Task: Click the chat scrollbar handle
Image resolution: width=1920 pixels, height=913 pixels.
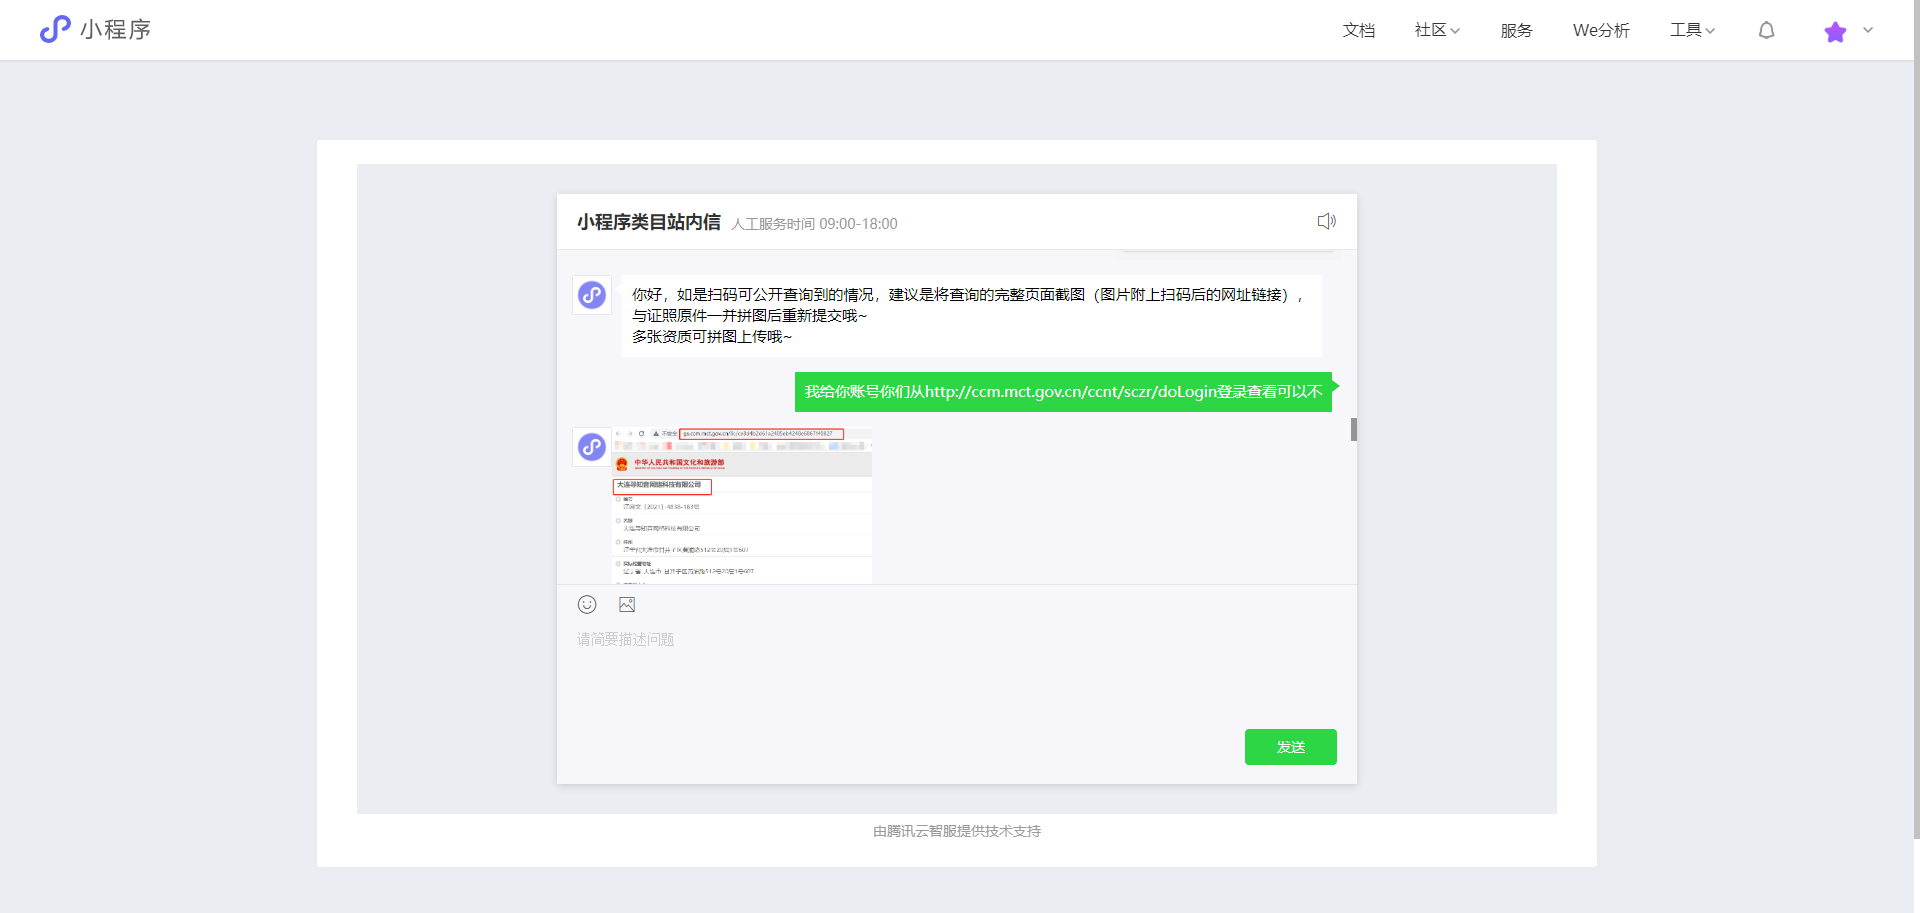Action: (x=1354, y=429)
